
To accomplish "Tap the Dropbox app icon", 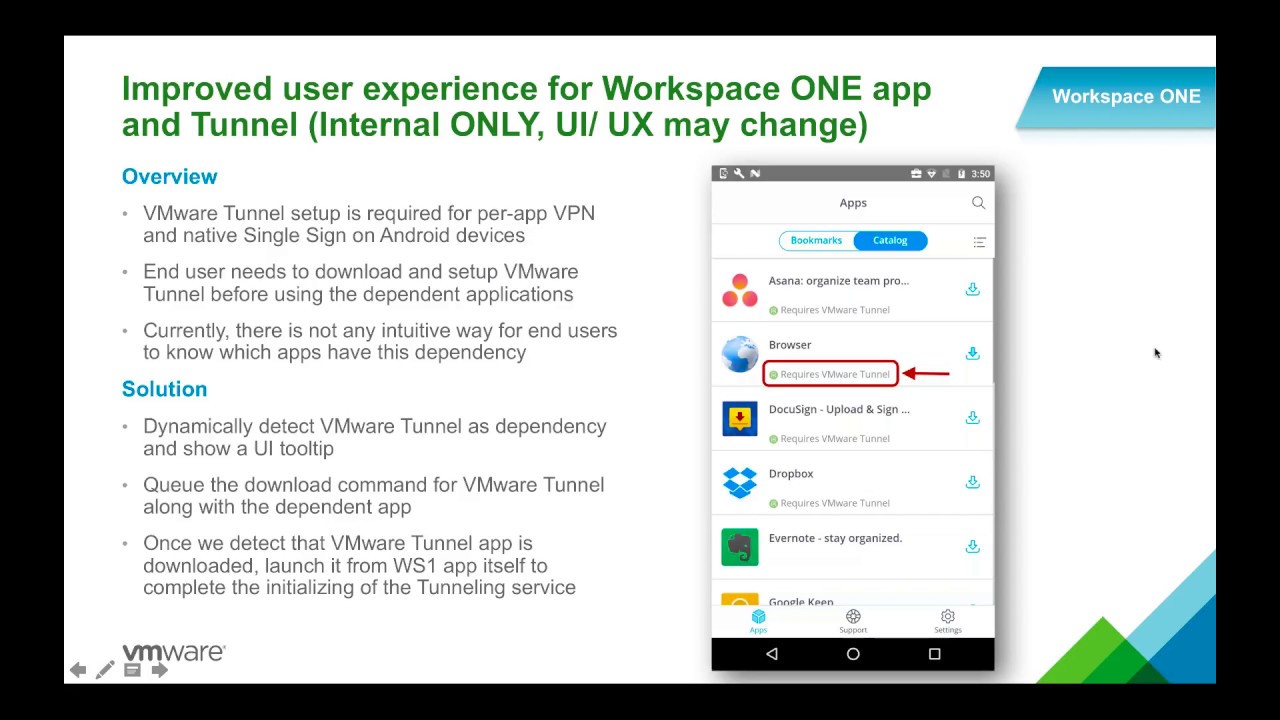I will [x=740, y=483].
